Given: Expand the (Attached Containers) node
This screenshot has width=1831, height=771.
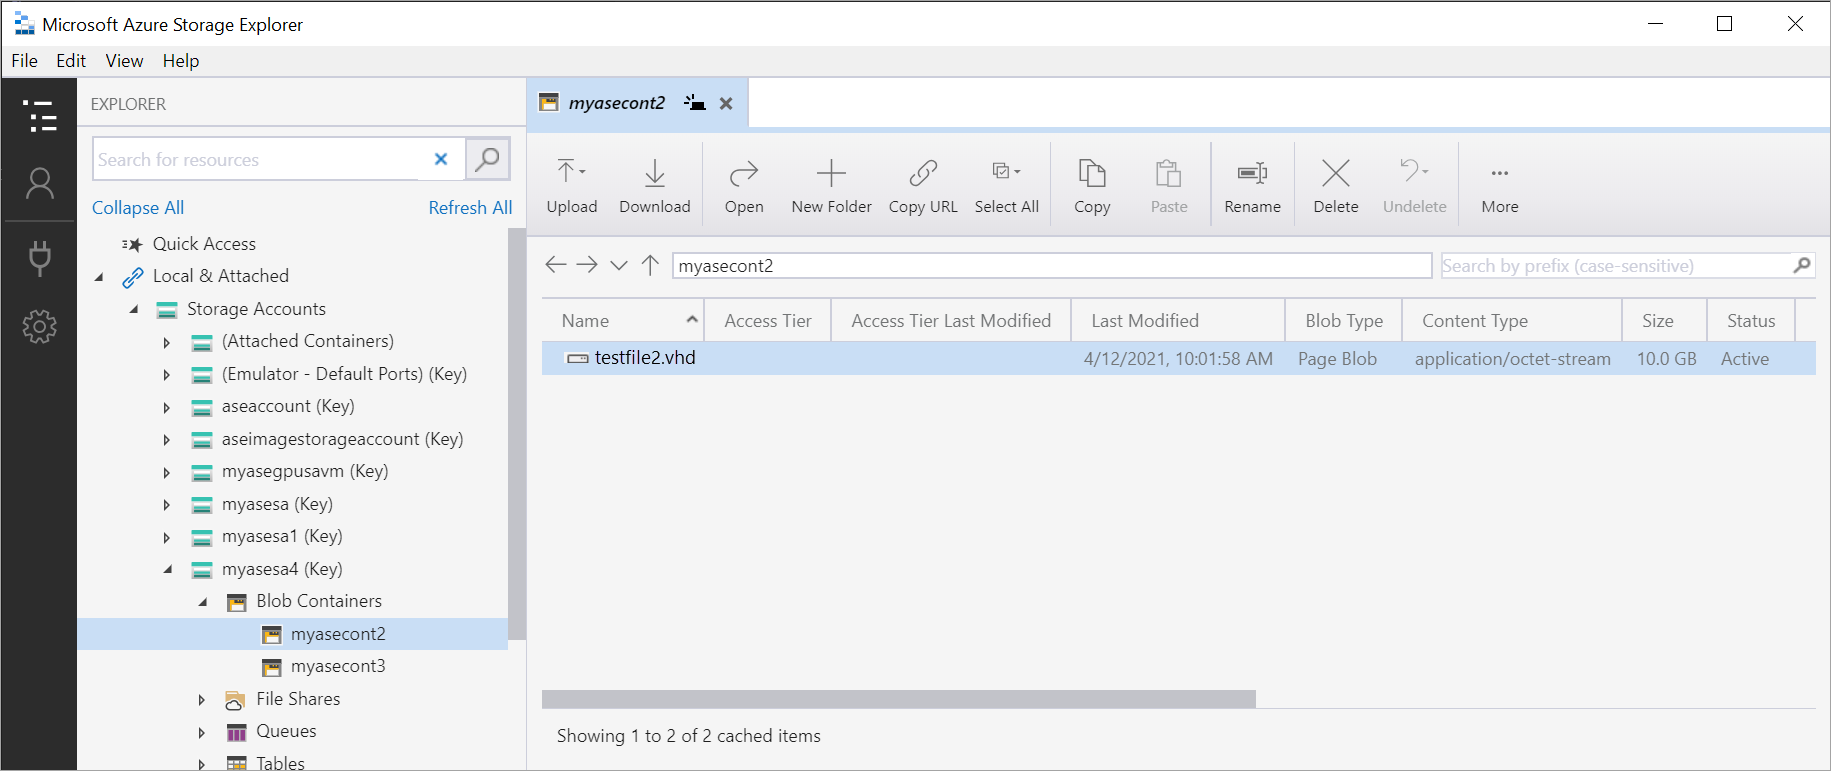Looking at the screenshot, I should [x=167, y=342].
